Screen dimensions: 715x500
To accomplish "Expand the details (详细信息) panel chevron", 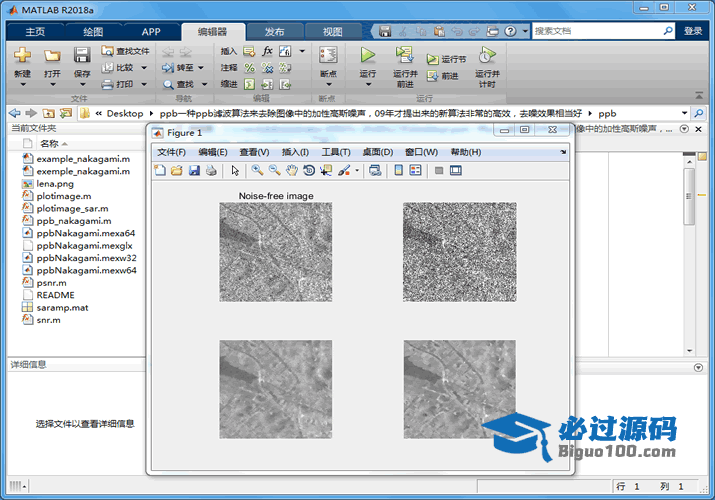I will click(698, 367).
